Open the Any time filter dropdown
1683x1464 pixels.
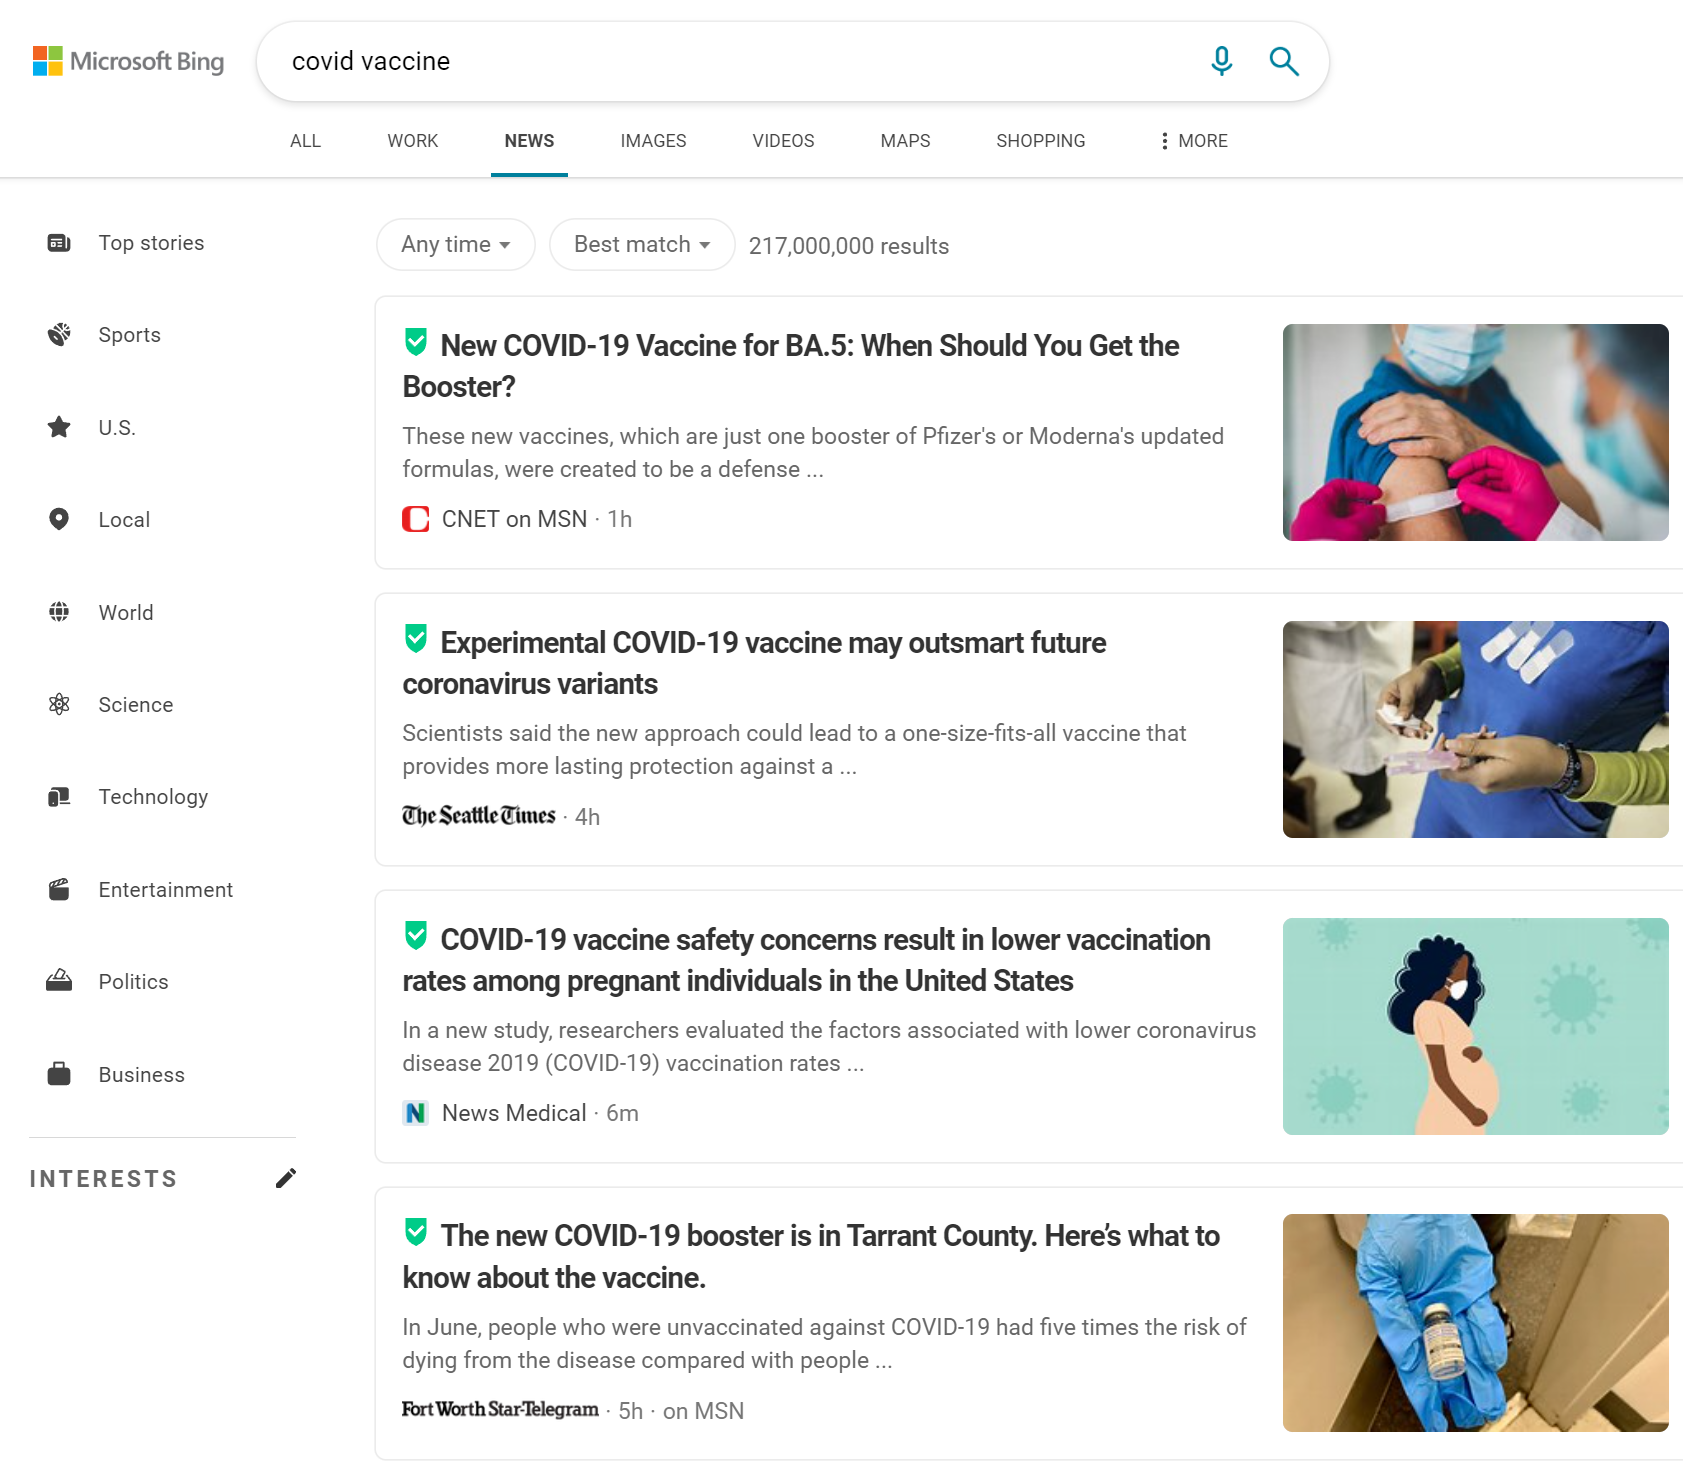point(456,244)
